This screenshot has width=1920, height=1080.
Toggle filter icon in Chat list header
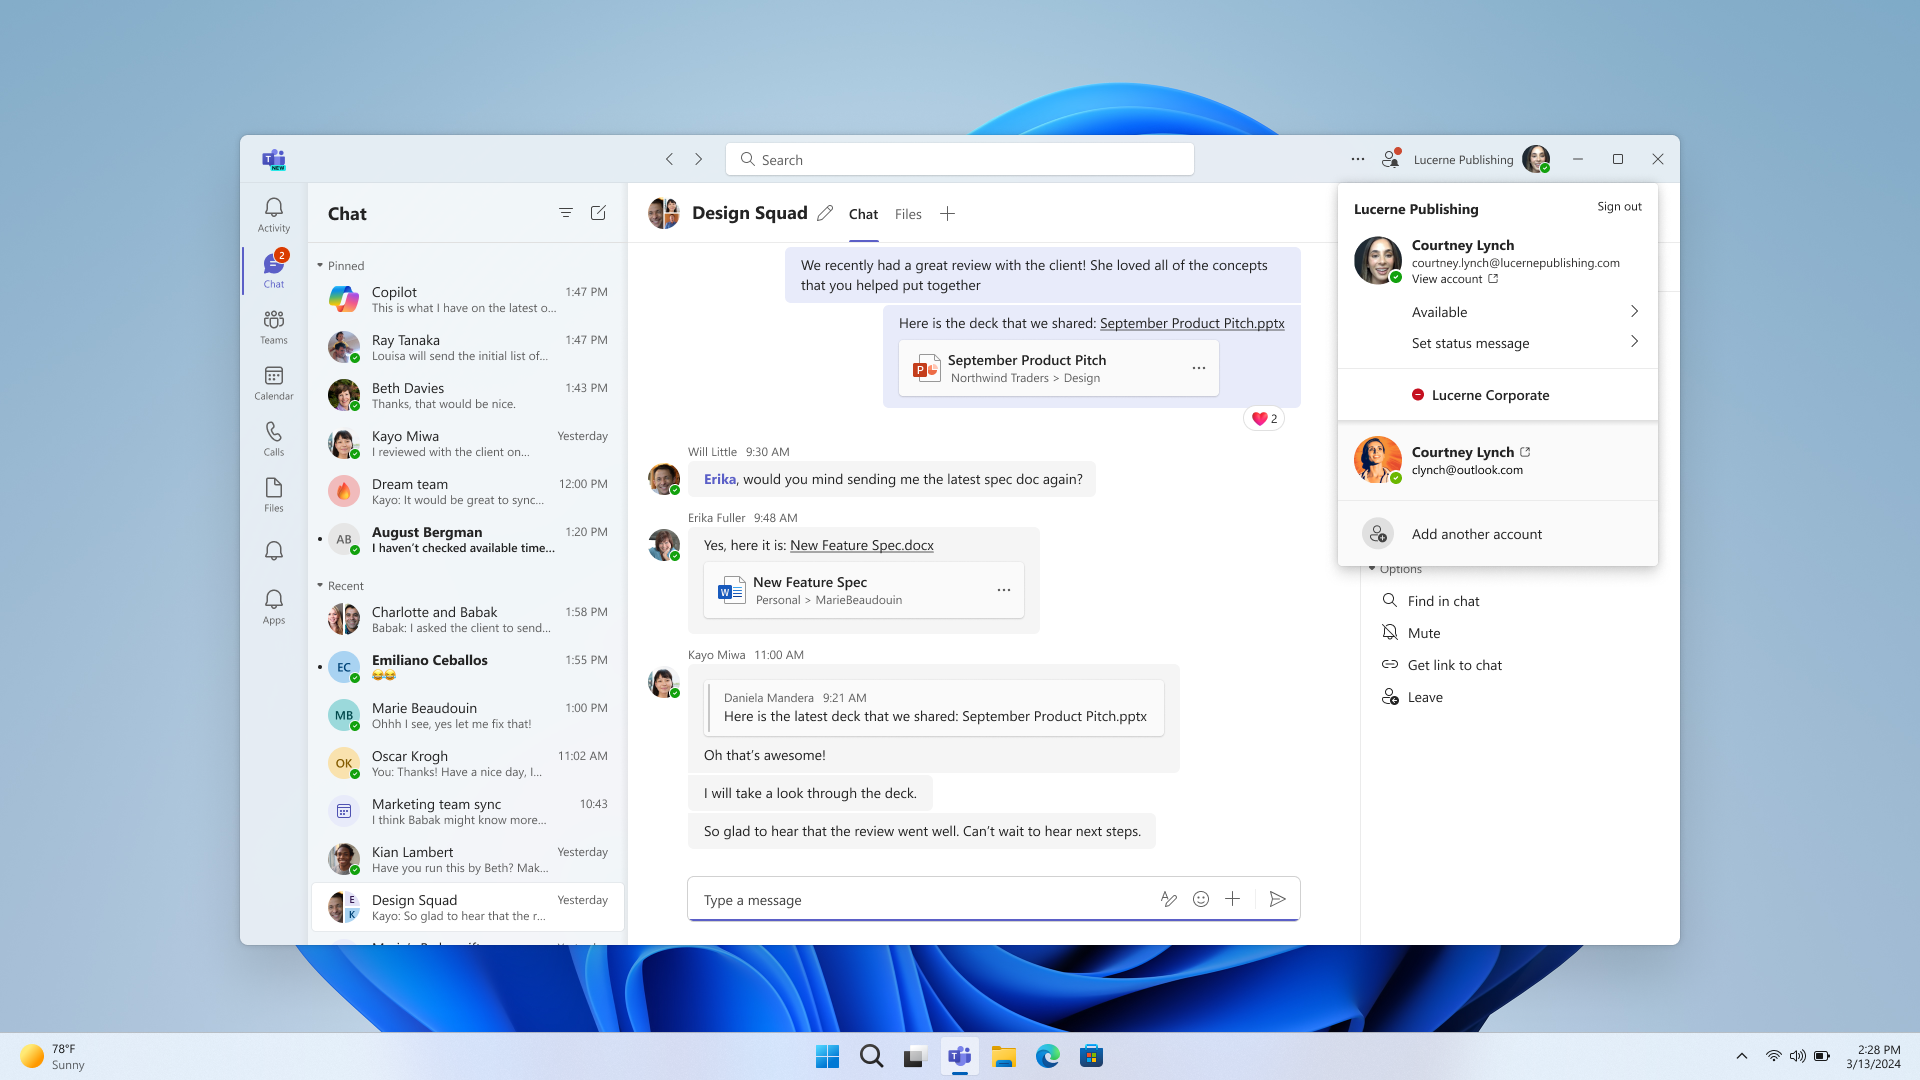coord(566,212)
